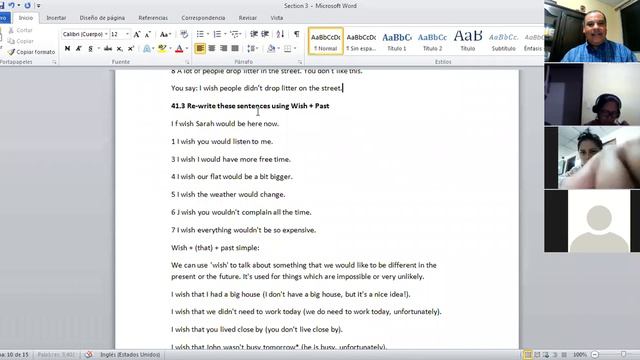Apply the Subtítulo style

pos(503,41)
